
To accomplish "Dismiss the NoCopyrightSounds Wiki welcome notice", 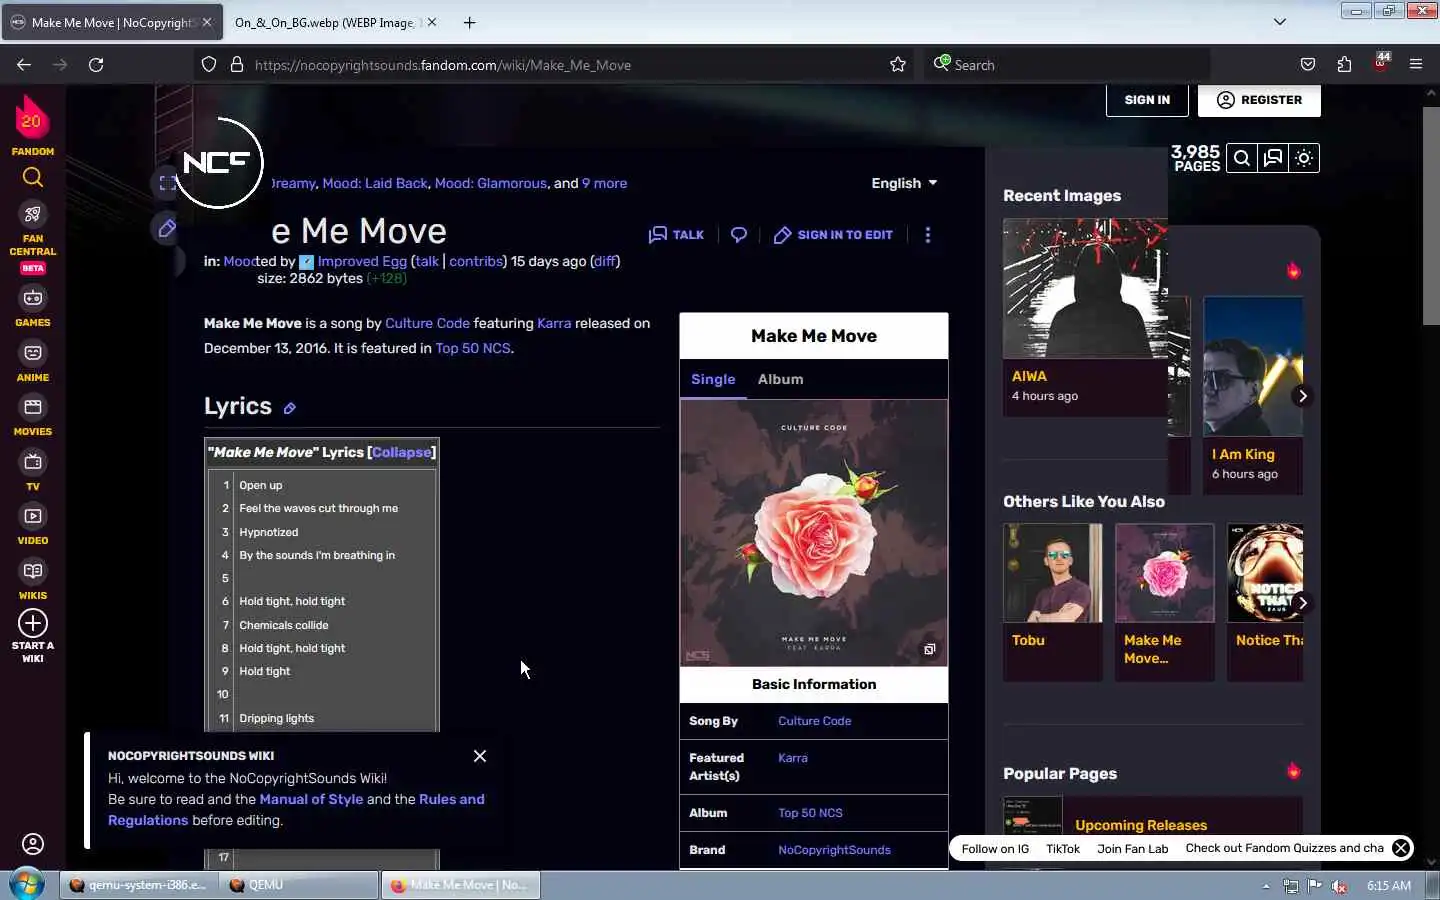I will 480,756.
